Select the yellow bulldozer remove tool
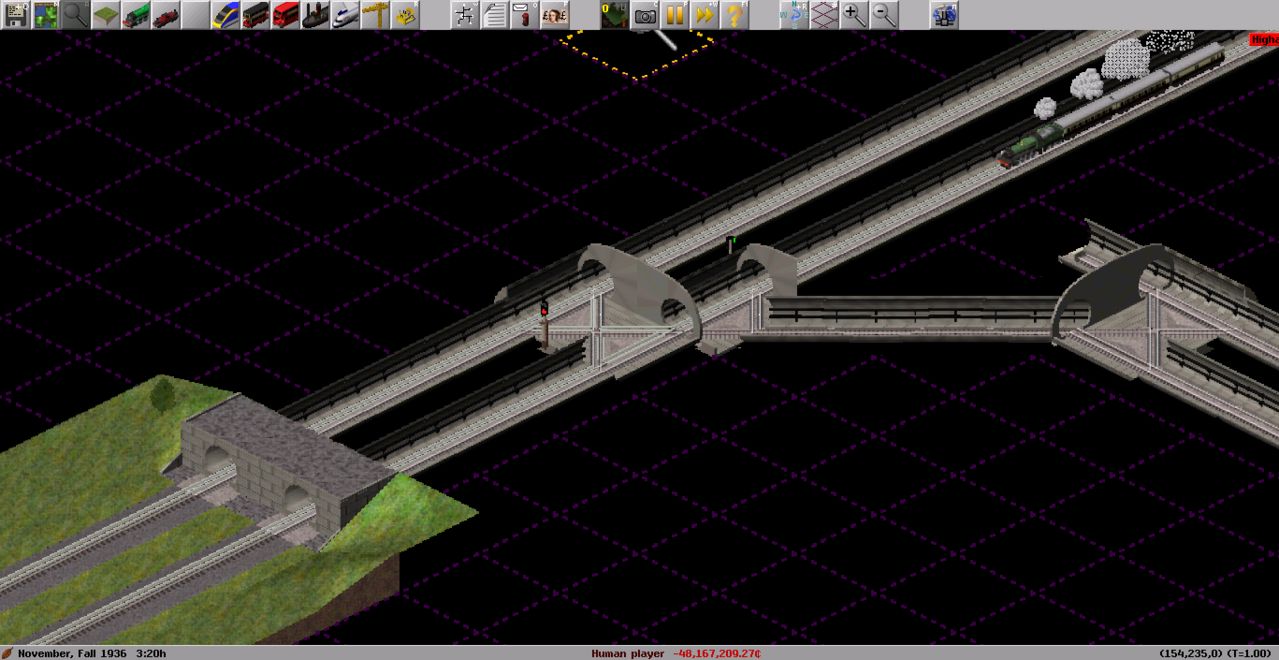The height and width of the screenshot is (660, 1279). click(405, 15)
